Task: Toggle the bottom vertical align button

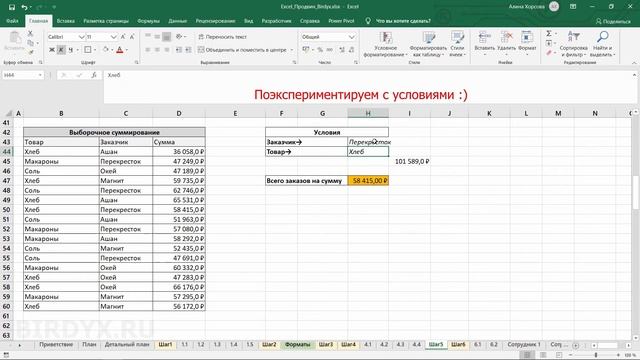Action: (x=167, y=37)
